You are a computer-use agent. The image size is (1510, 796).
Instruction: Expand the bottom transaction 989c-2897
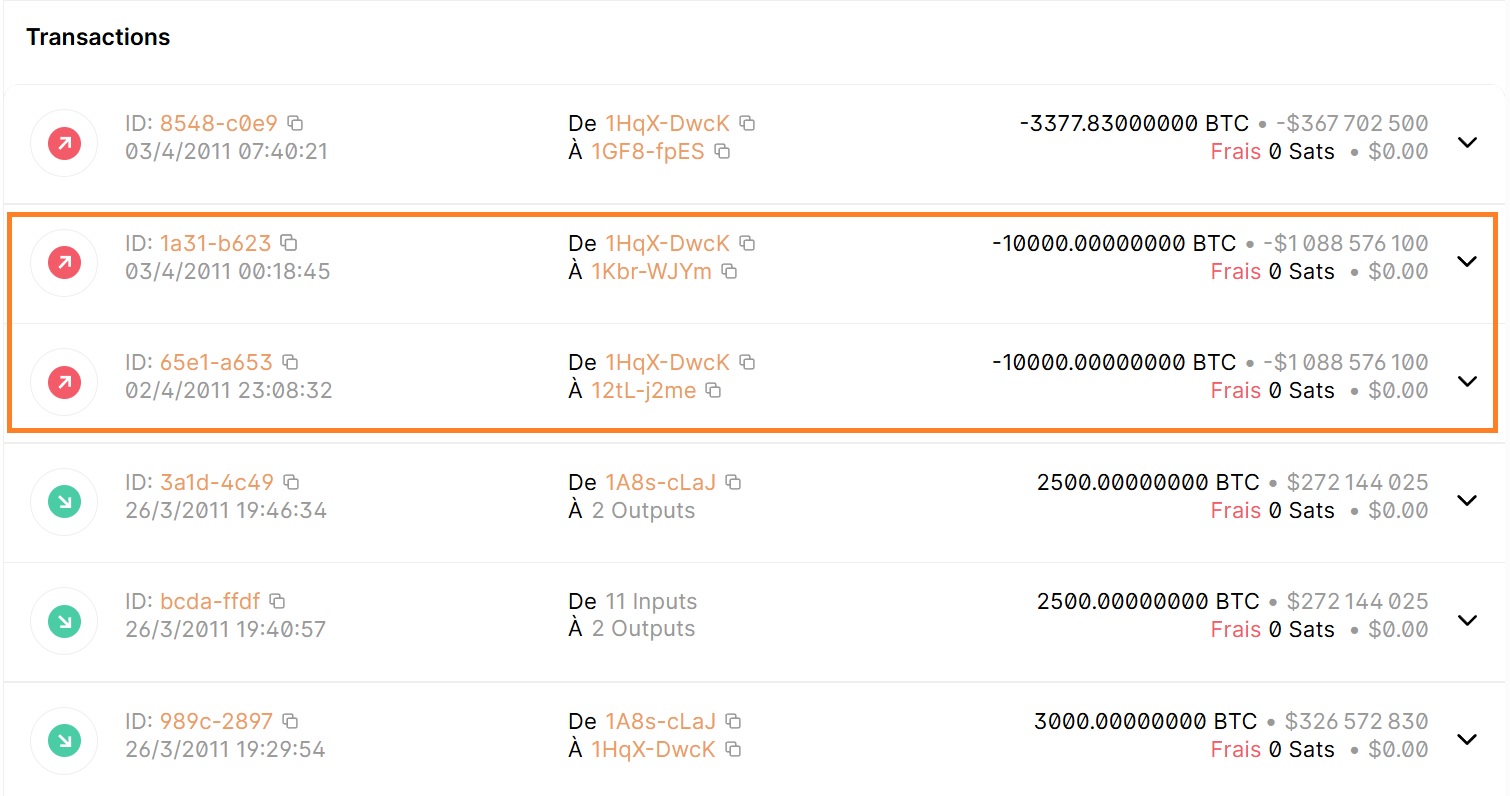[1467, 740]
